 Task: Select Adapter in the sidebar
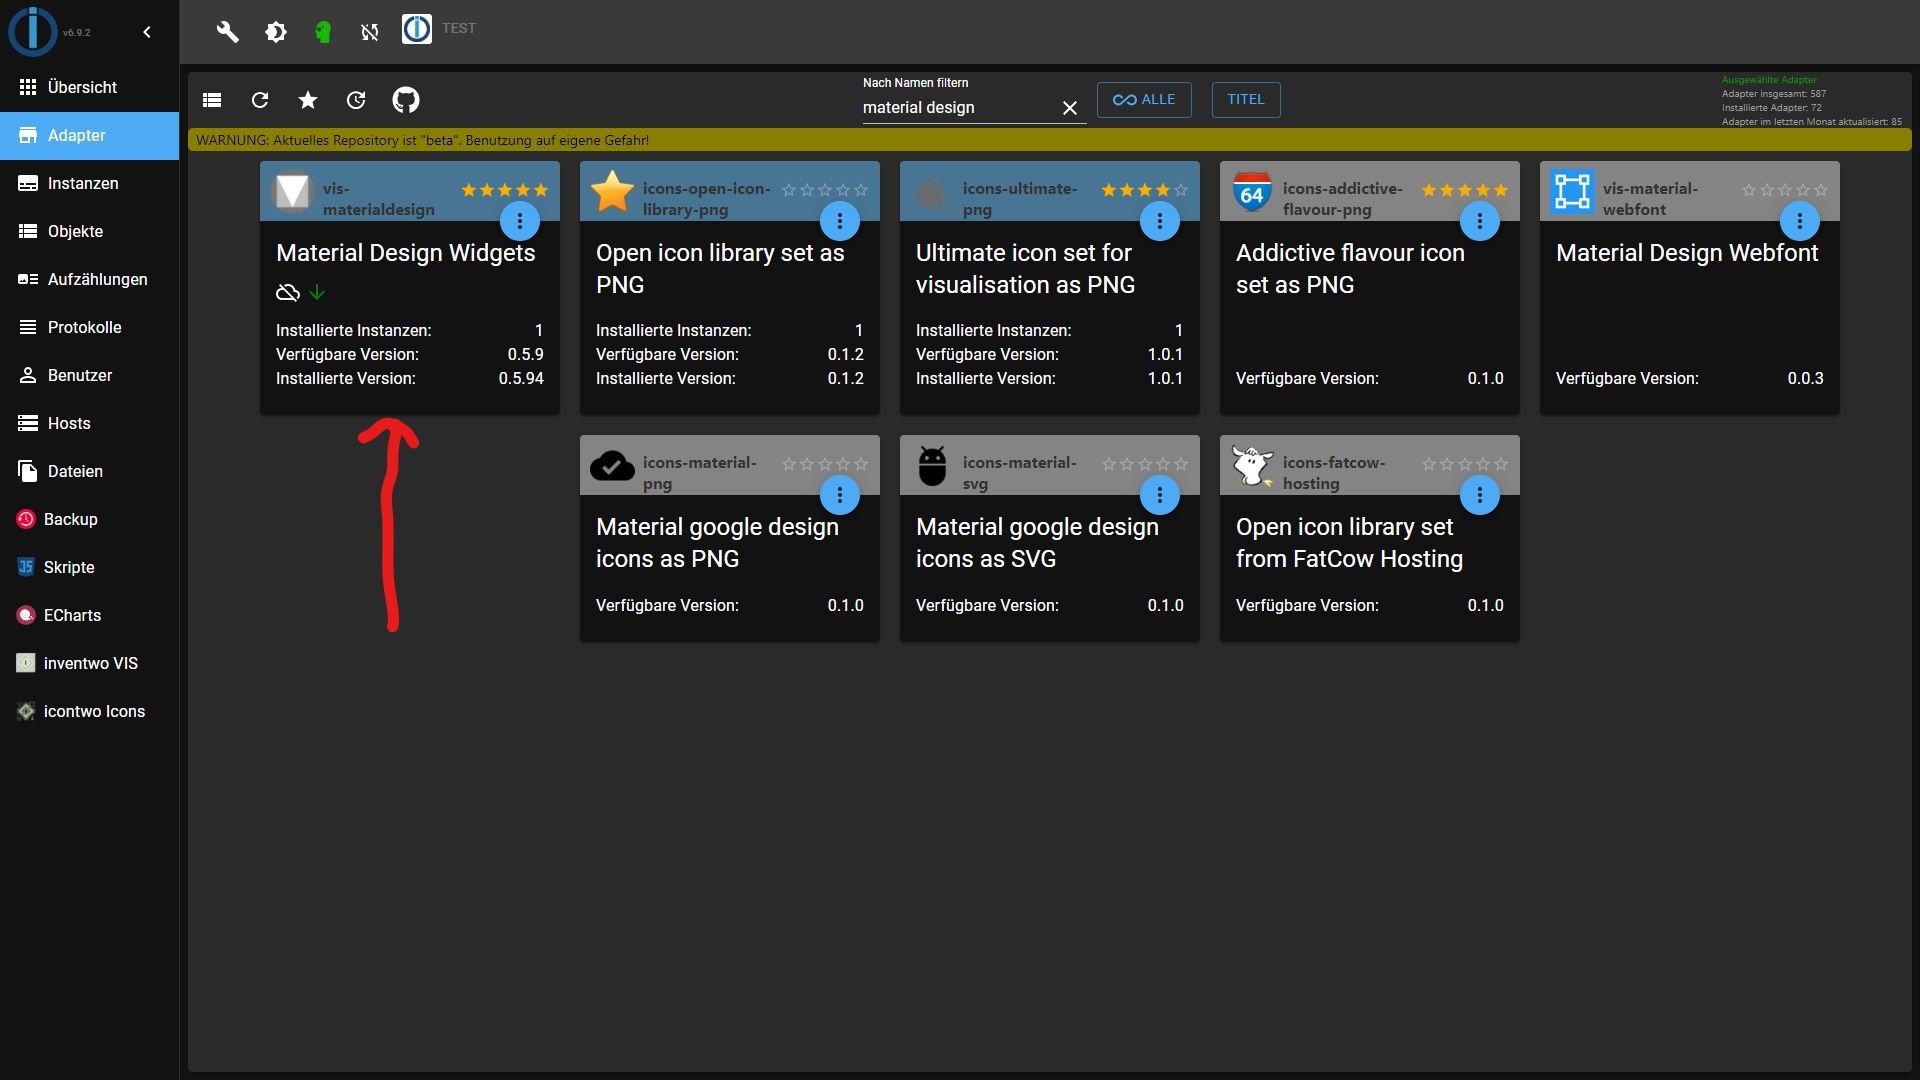pyautogui.click(x=90, y=136)
